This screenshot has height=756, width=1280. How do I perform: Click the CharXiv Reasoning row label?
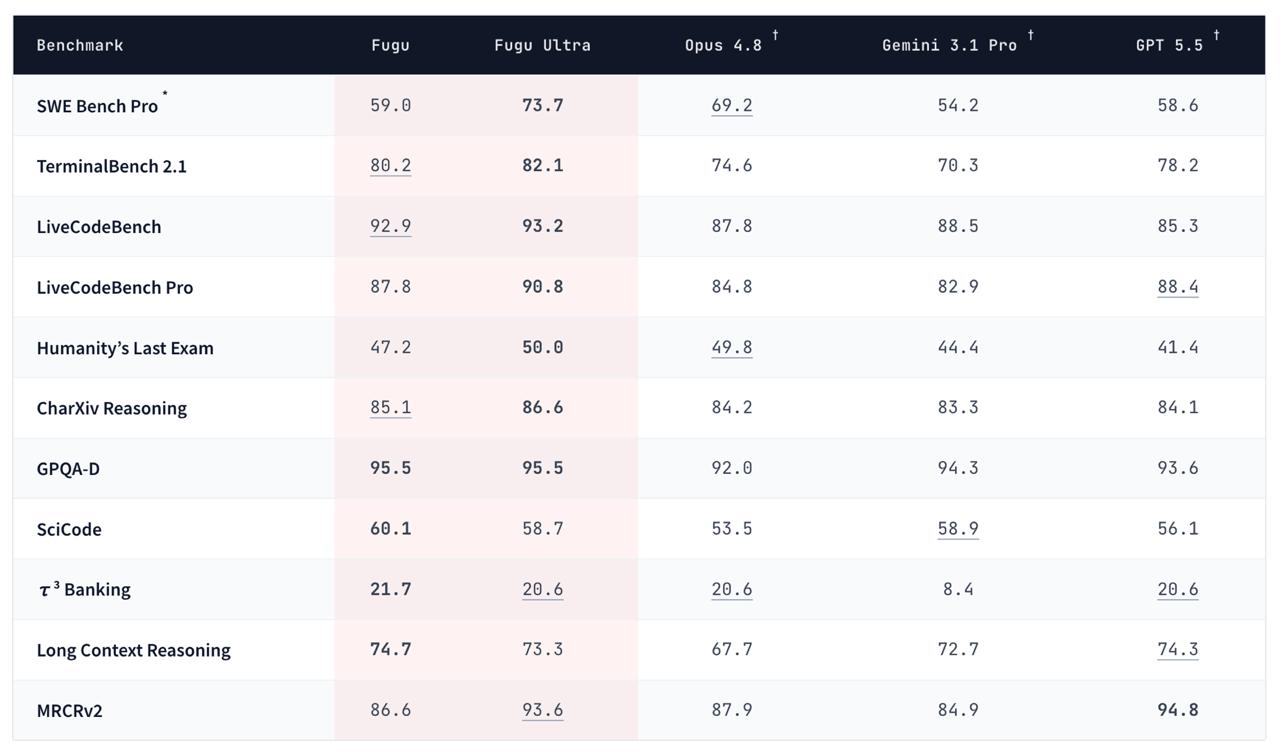(111, 408)
